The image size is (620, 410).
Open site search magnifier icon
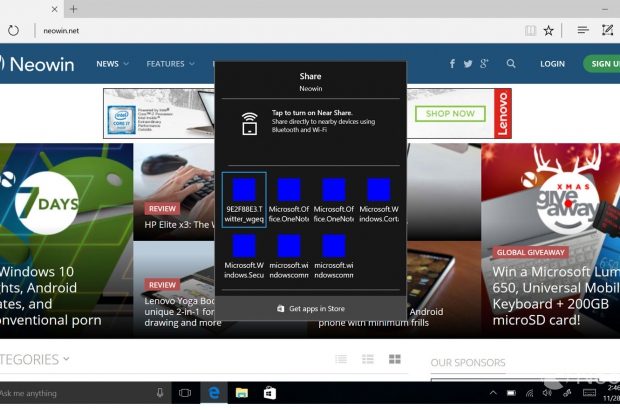[511, 64]
